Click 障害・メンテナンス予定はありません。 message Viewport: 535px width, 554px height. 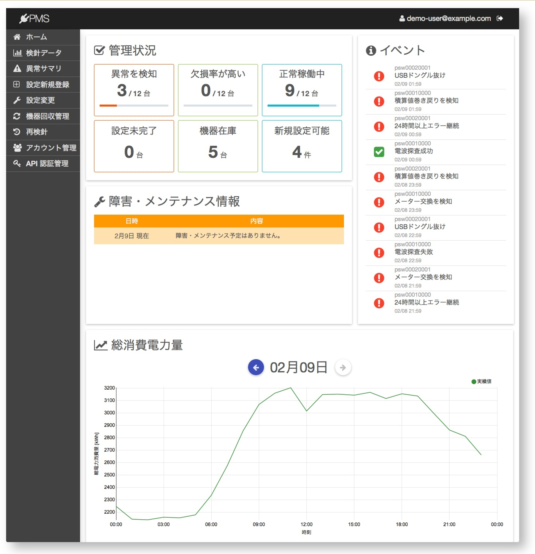click(228, 236)
